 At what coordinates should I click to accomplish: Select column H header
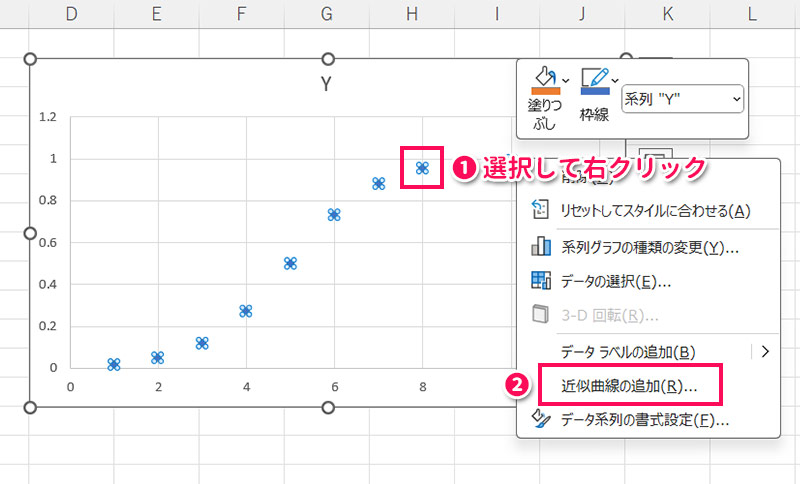pos(412,14)
